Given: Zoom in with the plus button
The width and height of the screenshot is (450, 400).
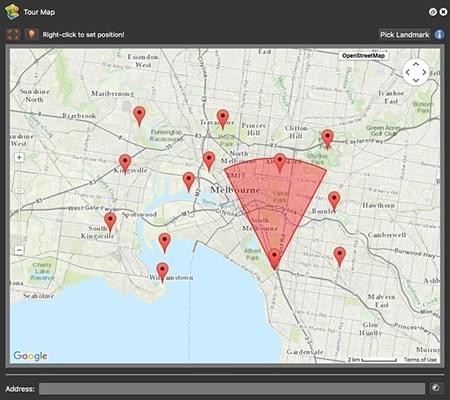Looking at the screenshot, I should [x=19, y=157].
